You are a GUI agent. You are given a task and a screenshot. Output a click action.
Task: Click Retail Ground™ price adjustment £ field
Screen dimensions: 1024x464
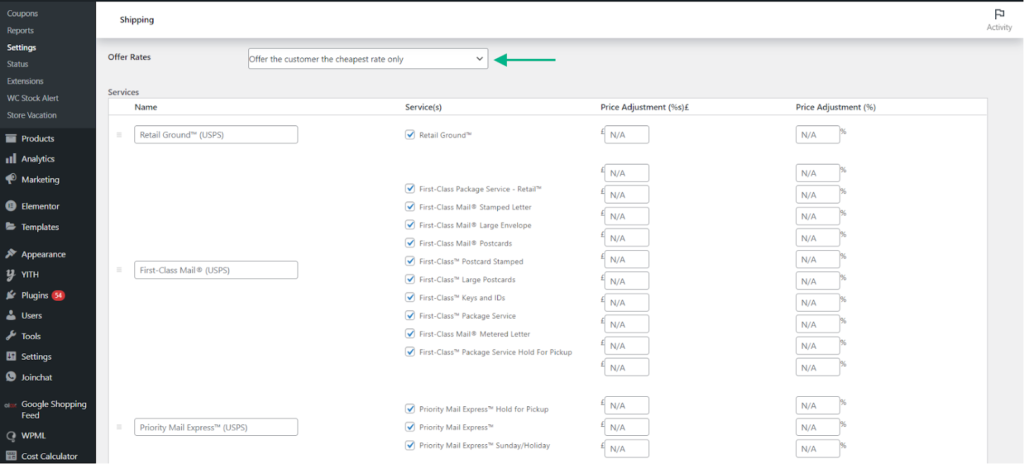pos(626,134)
